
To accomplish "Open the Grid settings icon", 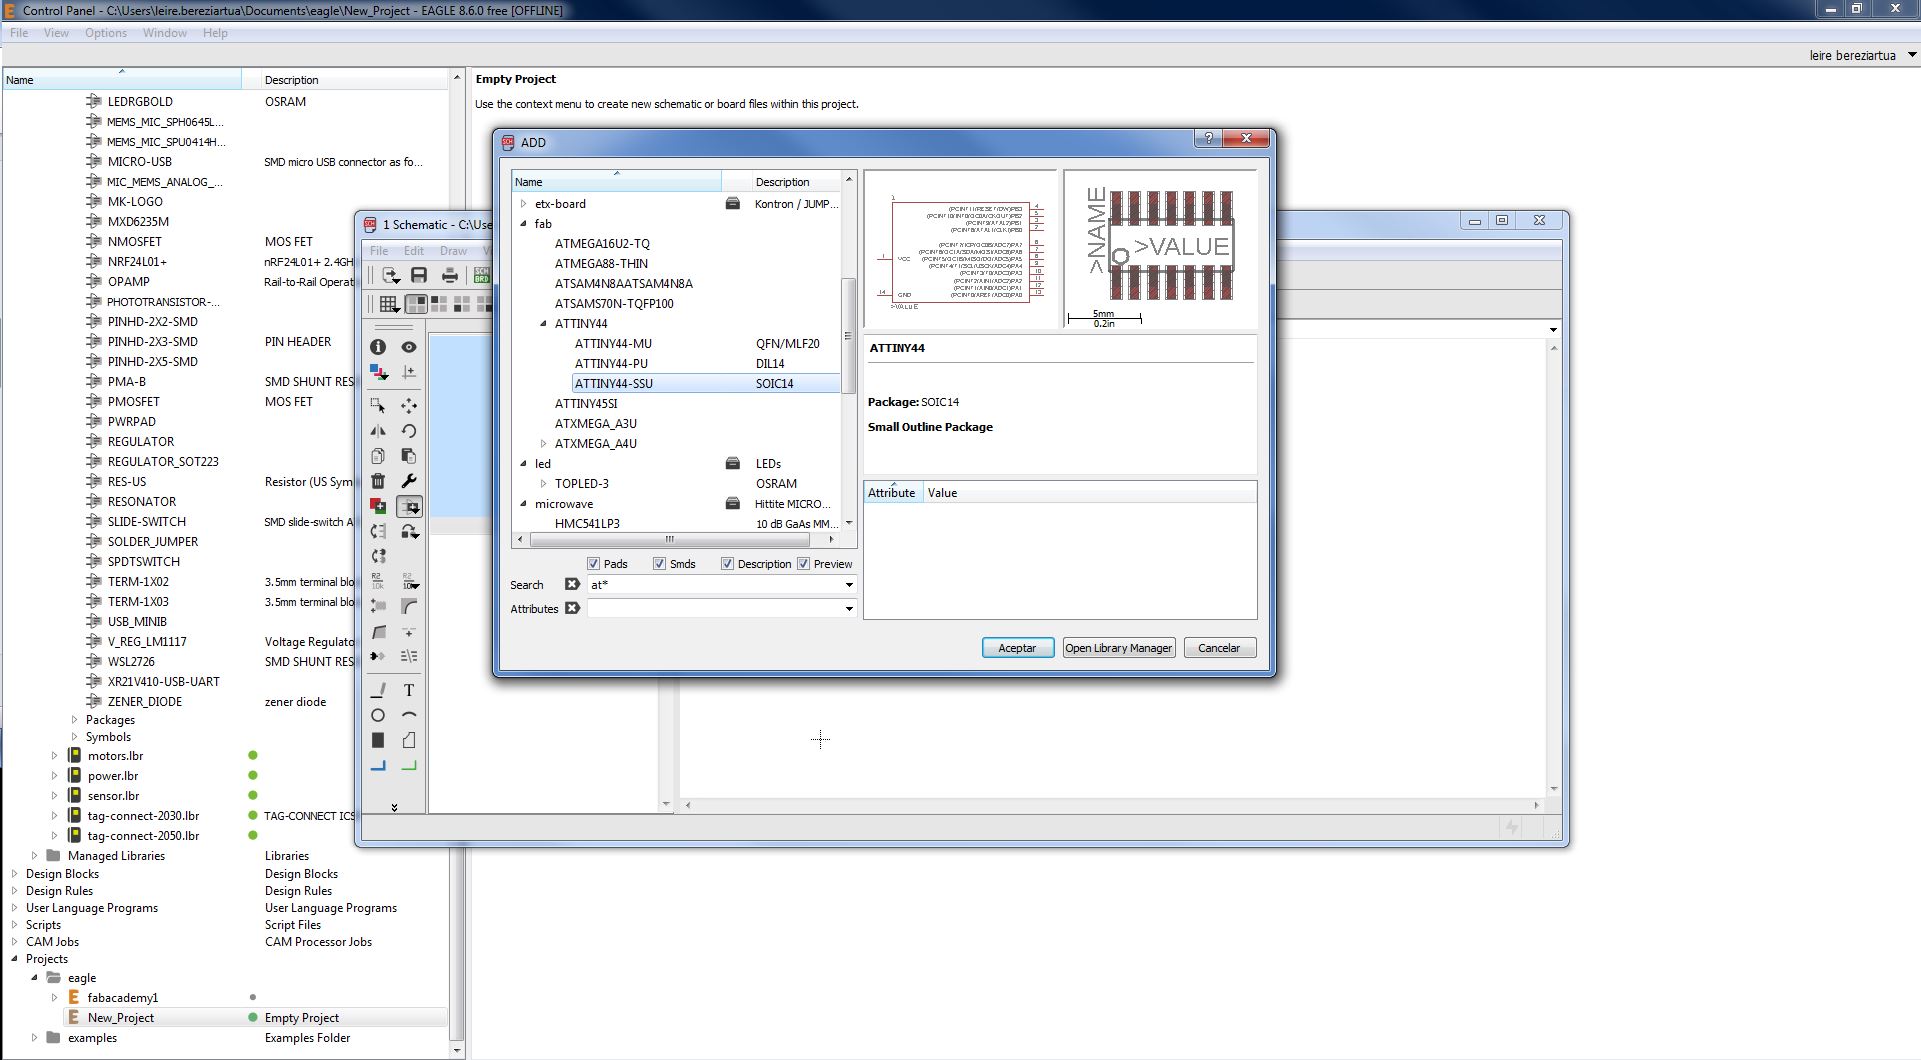I will 389,304.
